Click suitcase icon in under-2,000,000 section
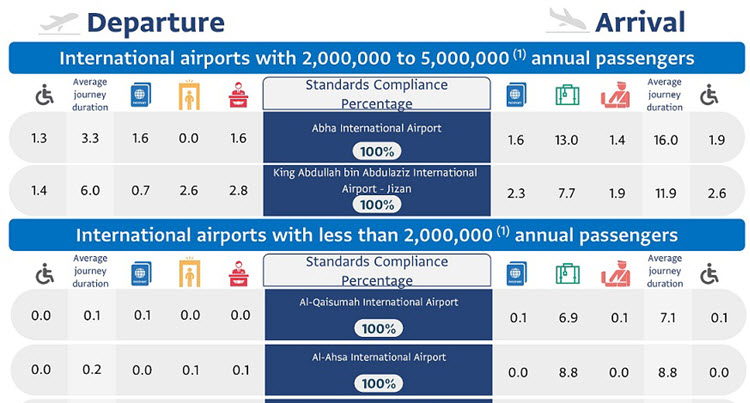Image resolution: width=750 pixels, height=403 pixels. 565,274
